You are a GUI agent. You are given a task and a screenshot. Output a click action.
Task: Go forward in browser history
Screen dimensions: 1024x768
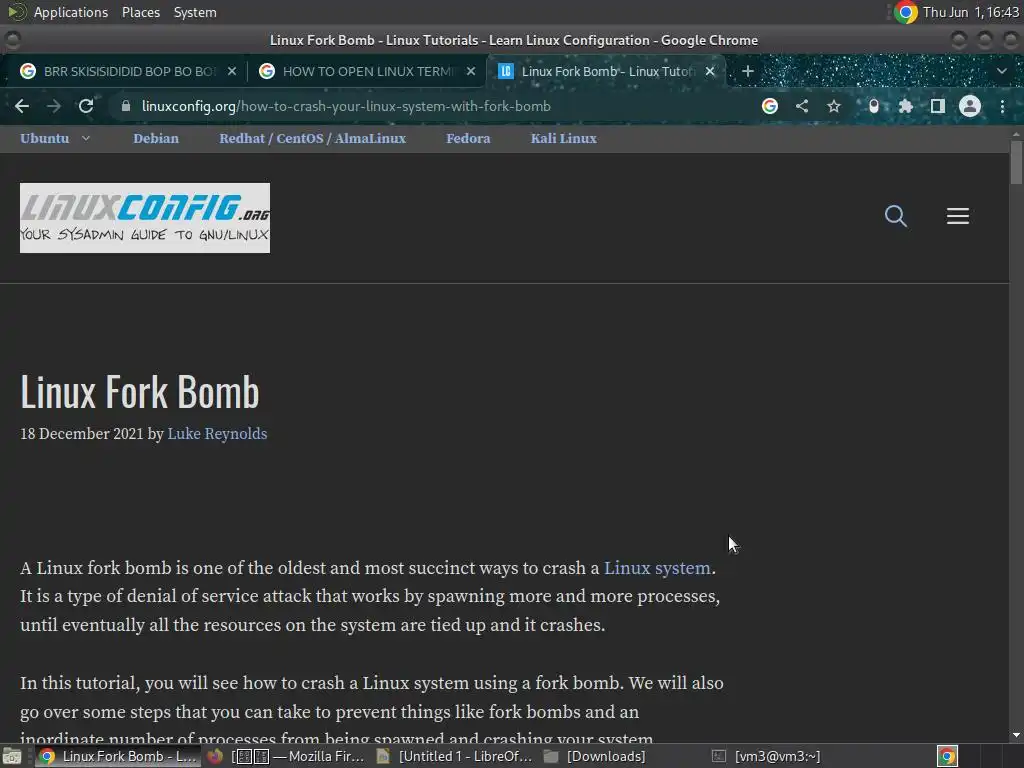54,106
